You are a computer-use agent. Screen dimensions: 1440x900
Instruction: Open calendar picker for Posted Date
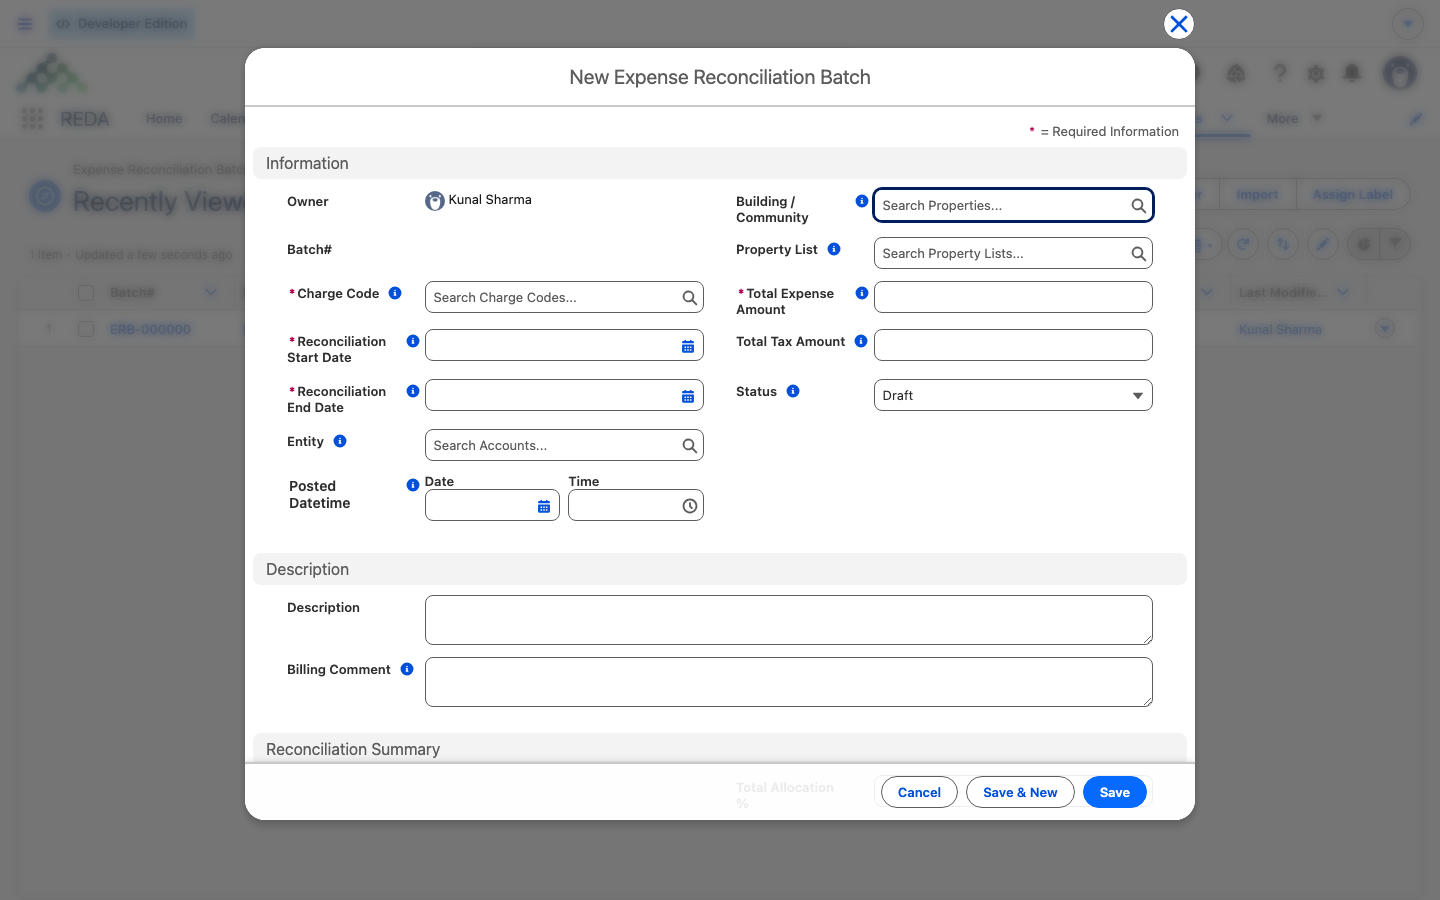pos(544,506)
